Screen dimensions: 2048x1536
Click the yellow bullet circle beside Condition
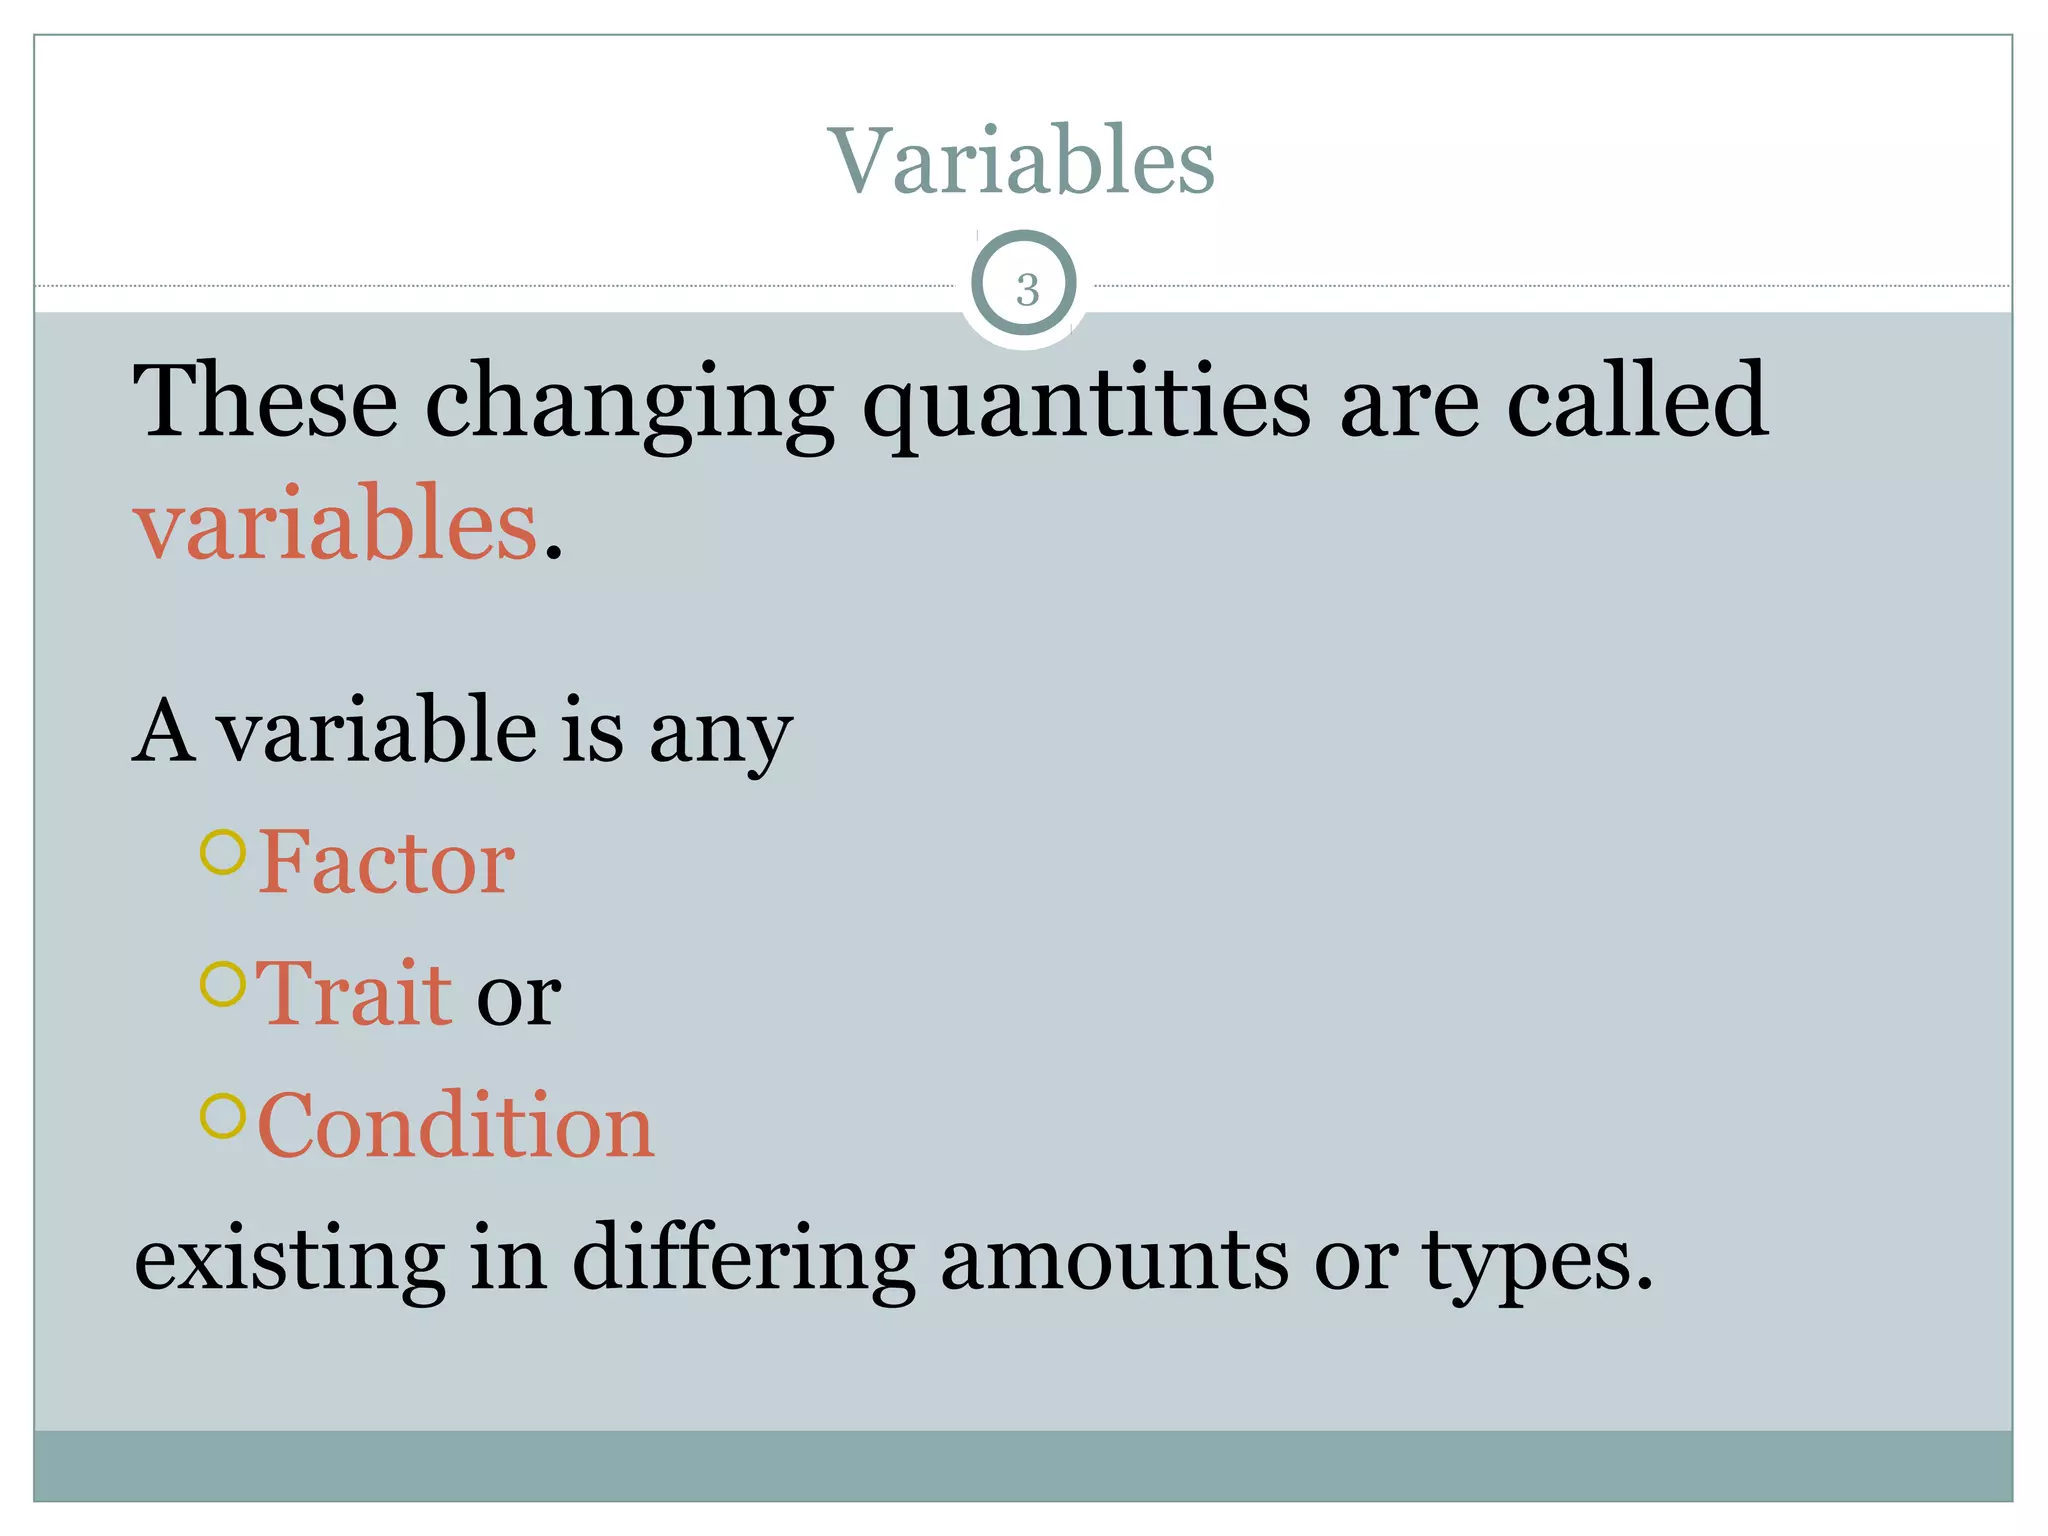223,1116
